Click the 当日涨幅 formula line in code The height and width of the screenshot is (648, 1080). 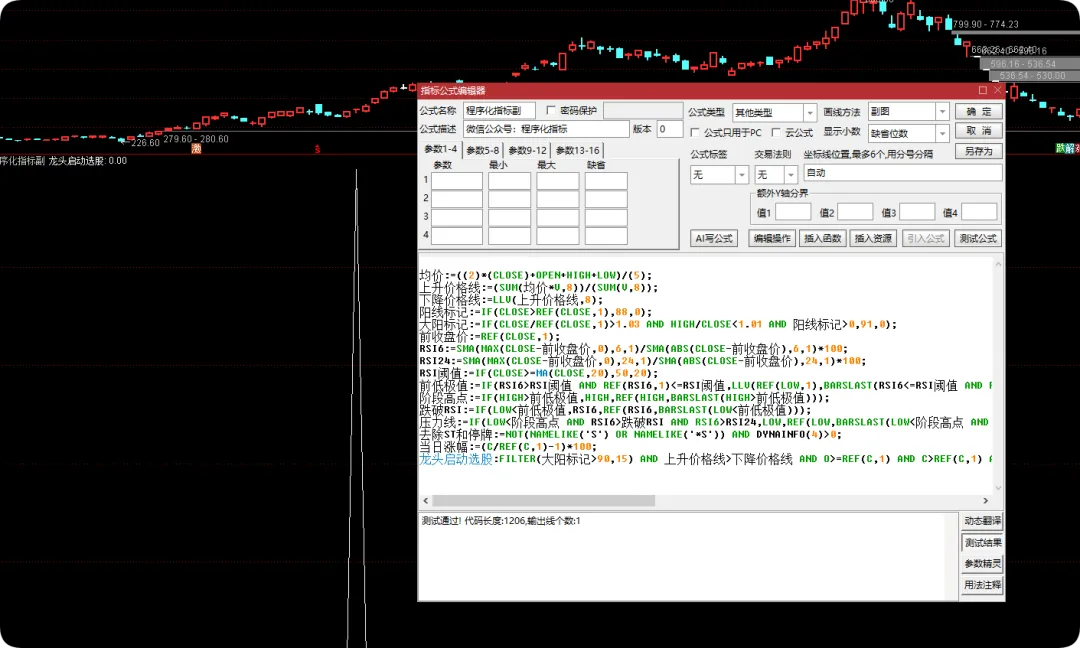[508, 447]
